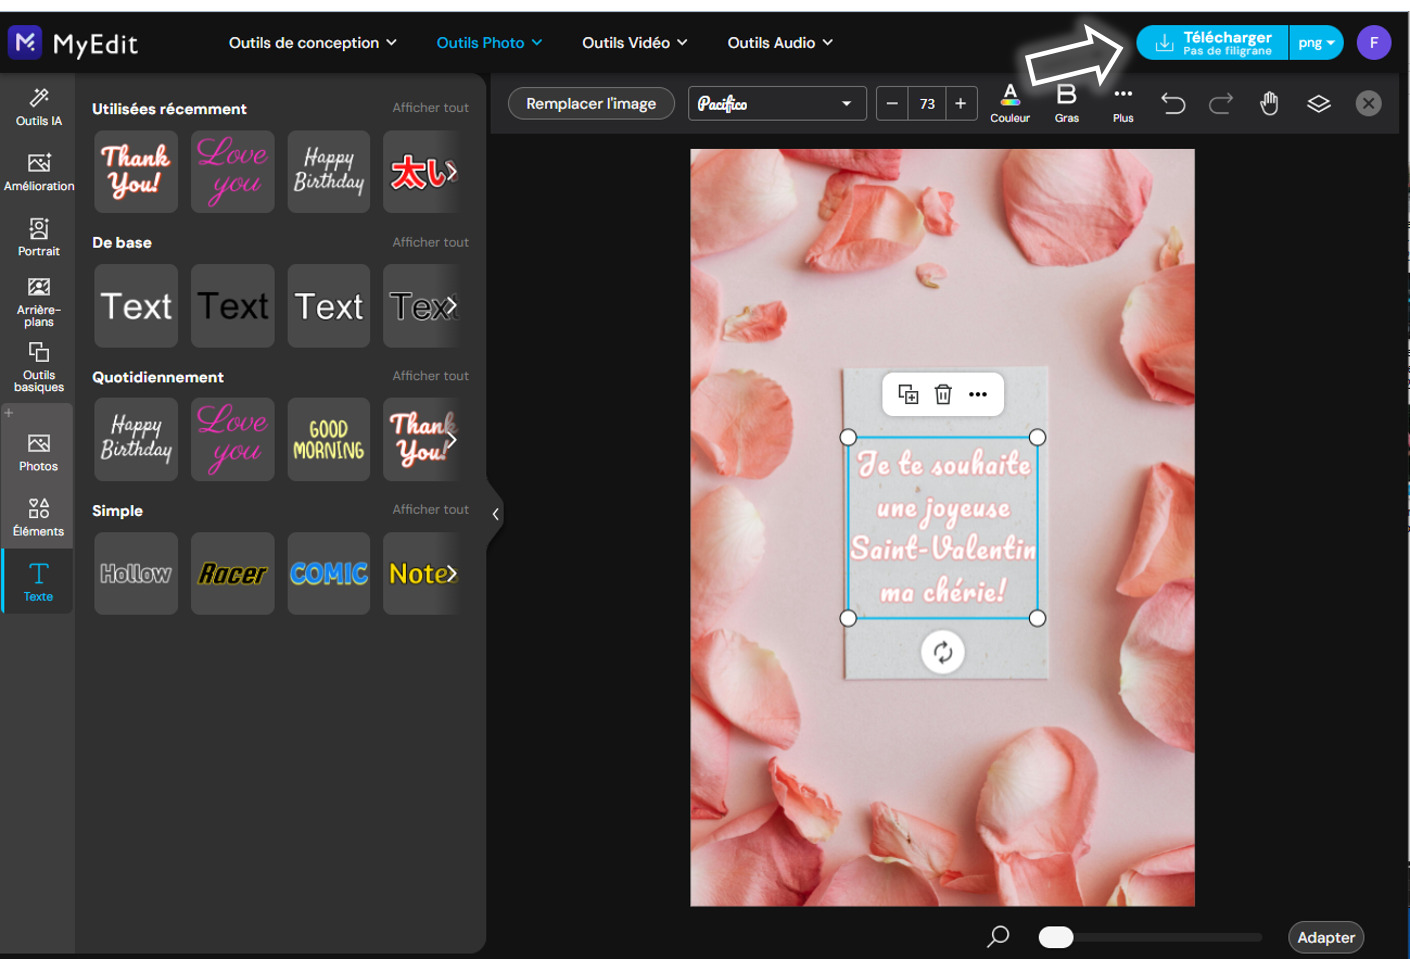Open the Outils IA panel
The image size is (1410, 959).
point(38,107)
